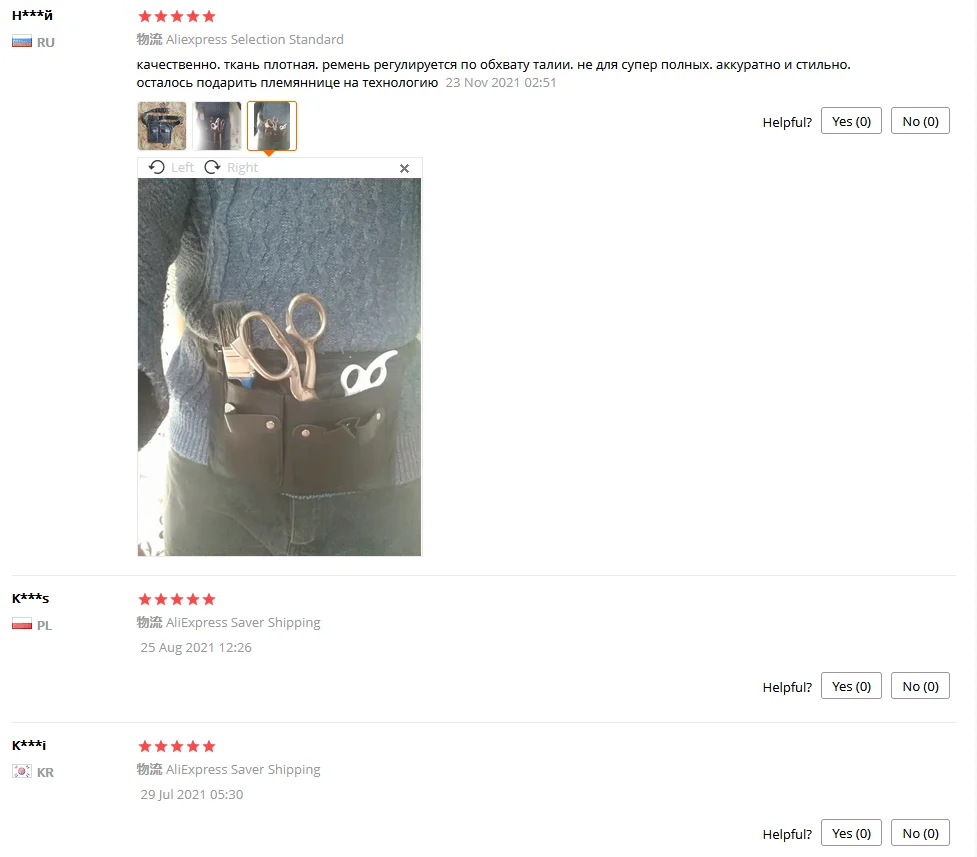This screenshot has height=857, width=977.
Task: Close the enlarged review photo
Action: [x=404, y=168]
